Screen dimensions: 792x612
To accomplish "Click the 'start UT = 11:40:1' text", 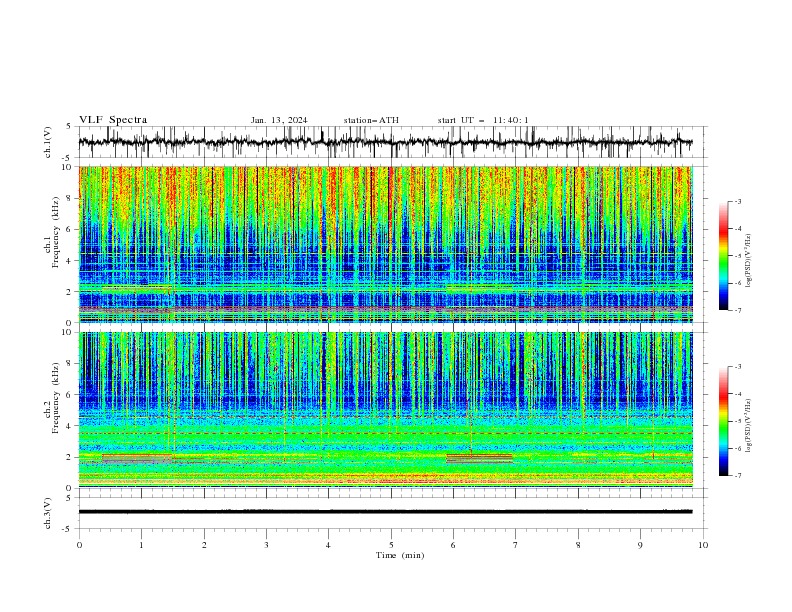I will (x=483, y=120).
